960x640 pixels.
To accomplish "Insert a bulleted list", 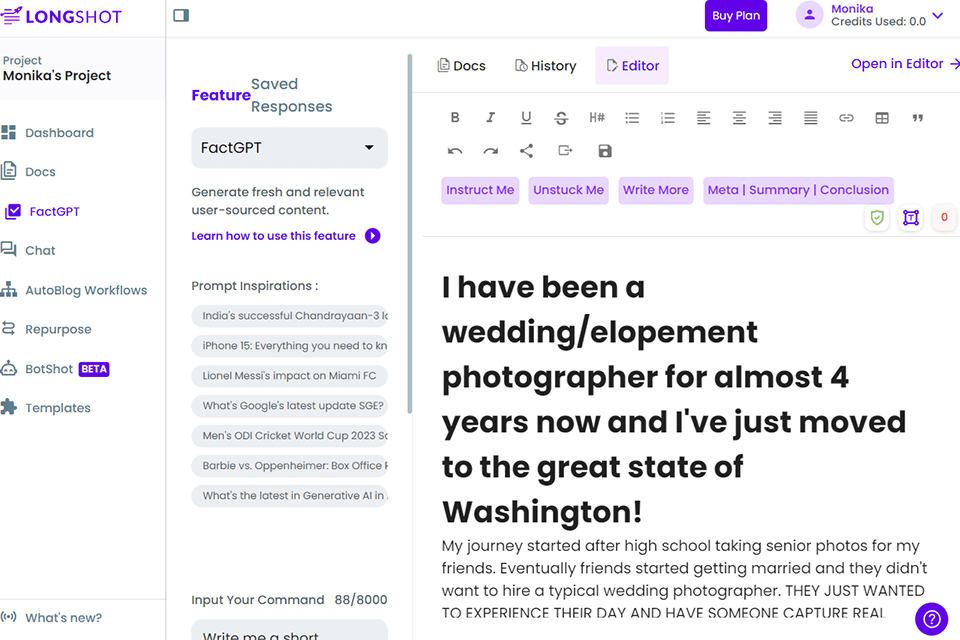I will click(x=632, y=118).
